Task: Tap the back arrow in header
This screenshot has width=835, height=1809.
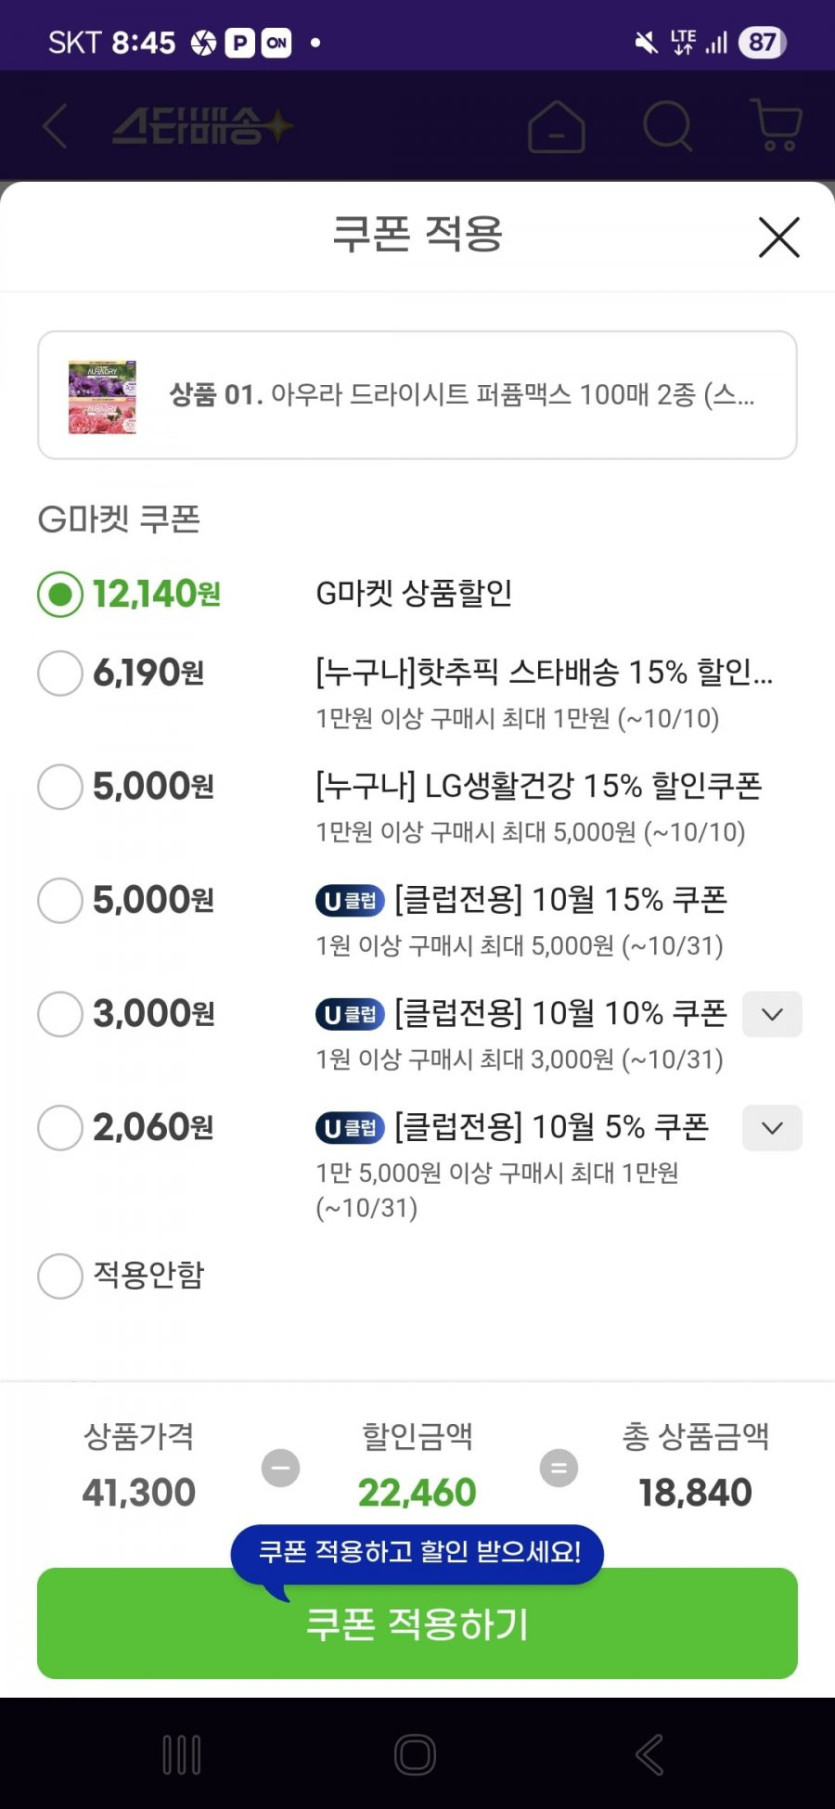Action: [55, 127]
